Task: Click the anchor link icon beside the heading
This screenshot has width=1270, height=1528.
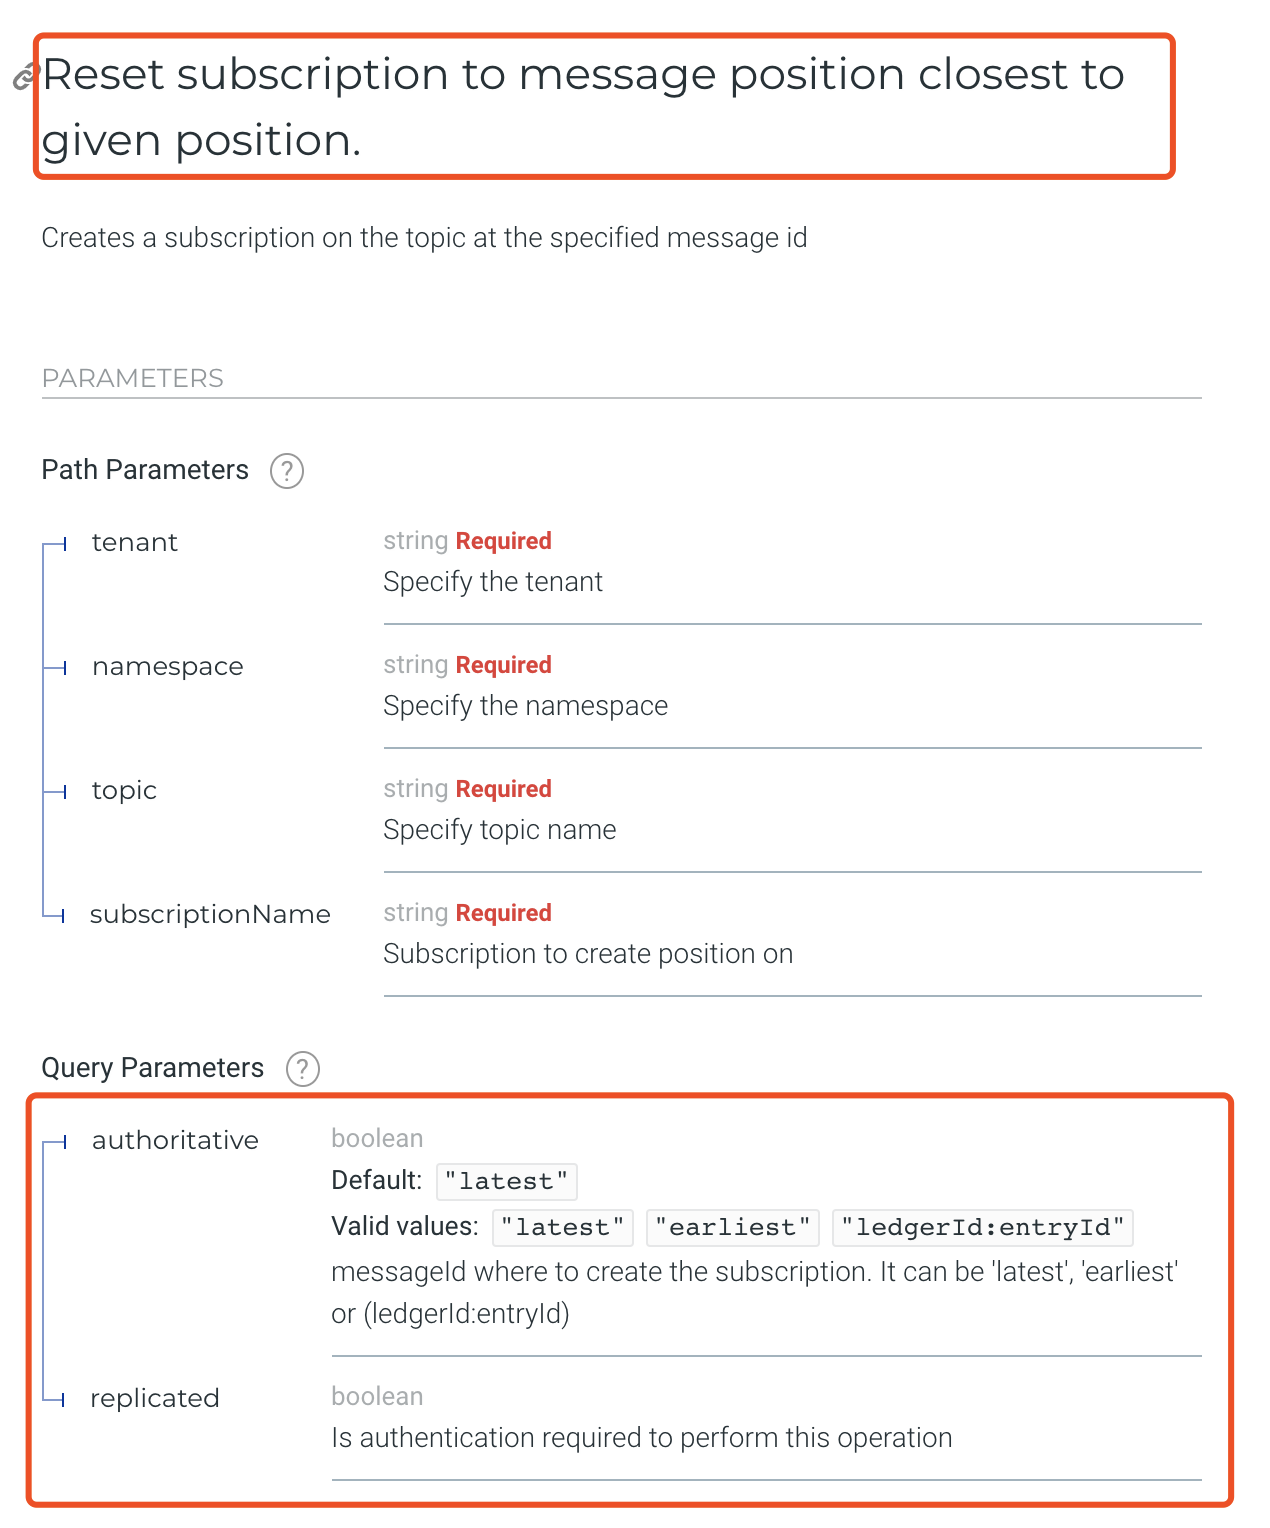Action: click(24, 77)
